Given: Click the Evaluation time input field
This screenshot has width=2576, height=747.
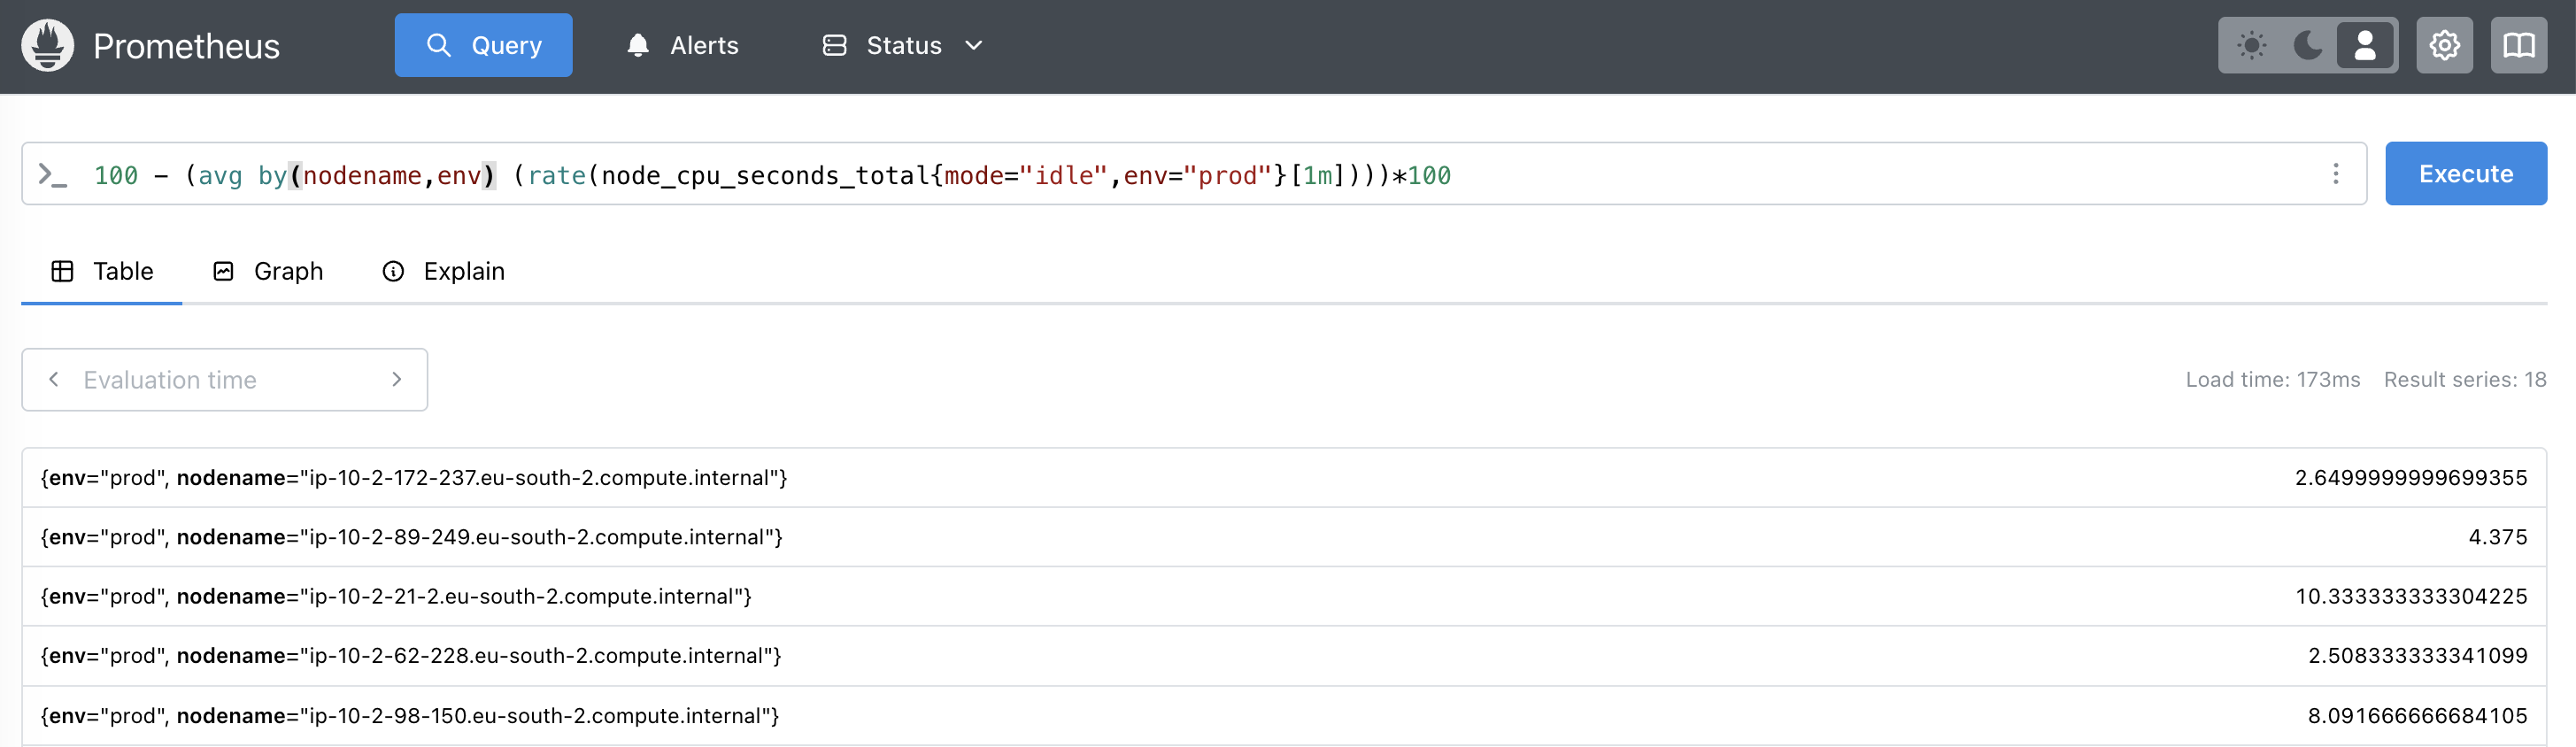Looking at the screenshot, I should pyautogui.click(x=225, y=380).
